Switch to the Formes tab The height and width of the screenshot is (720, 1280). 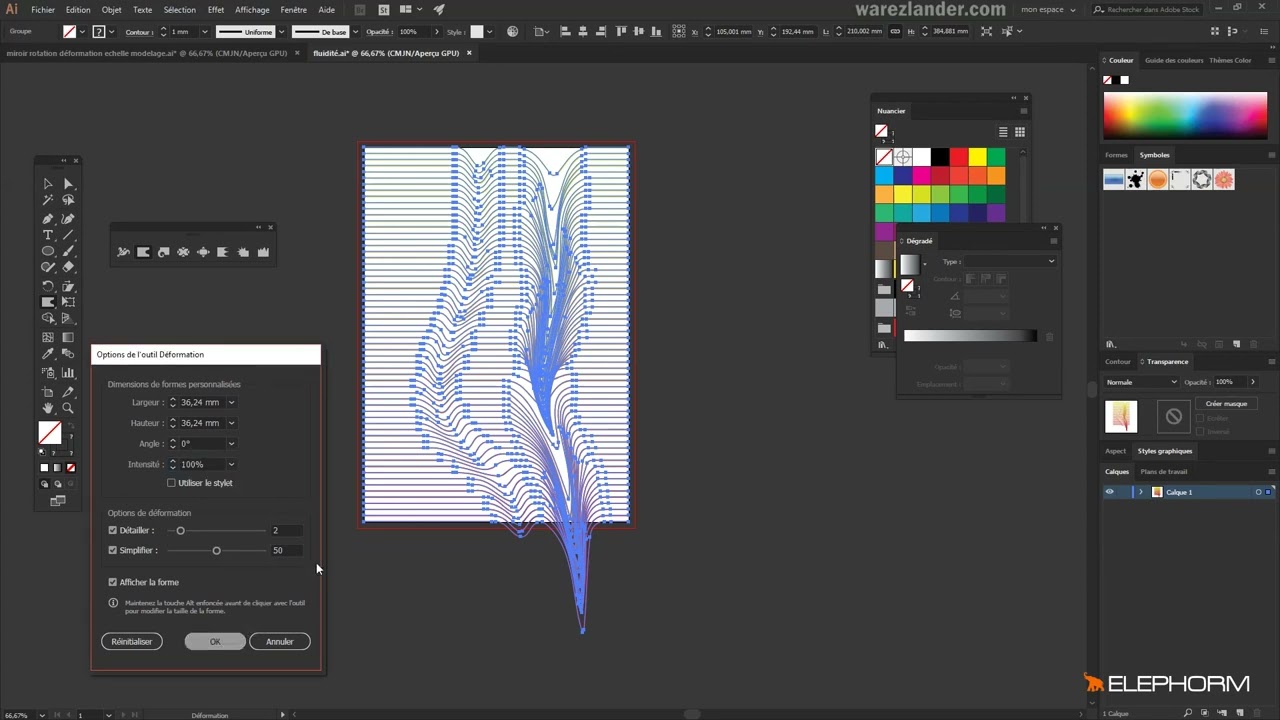click(1116, 155)
